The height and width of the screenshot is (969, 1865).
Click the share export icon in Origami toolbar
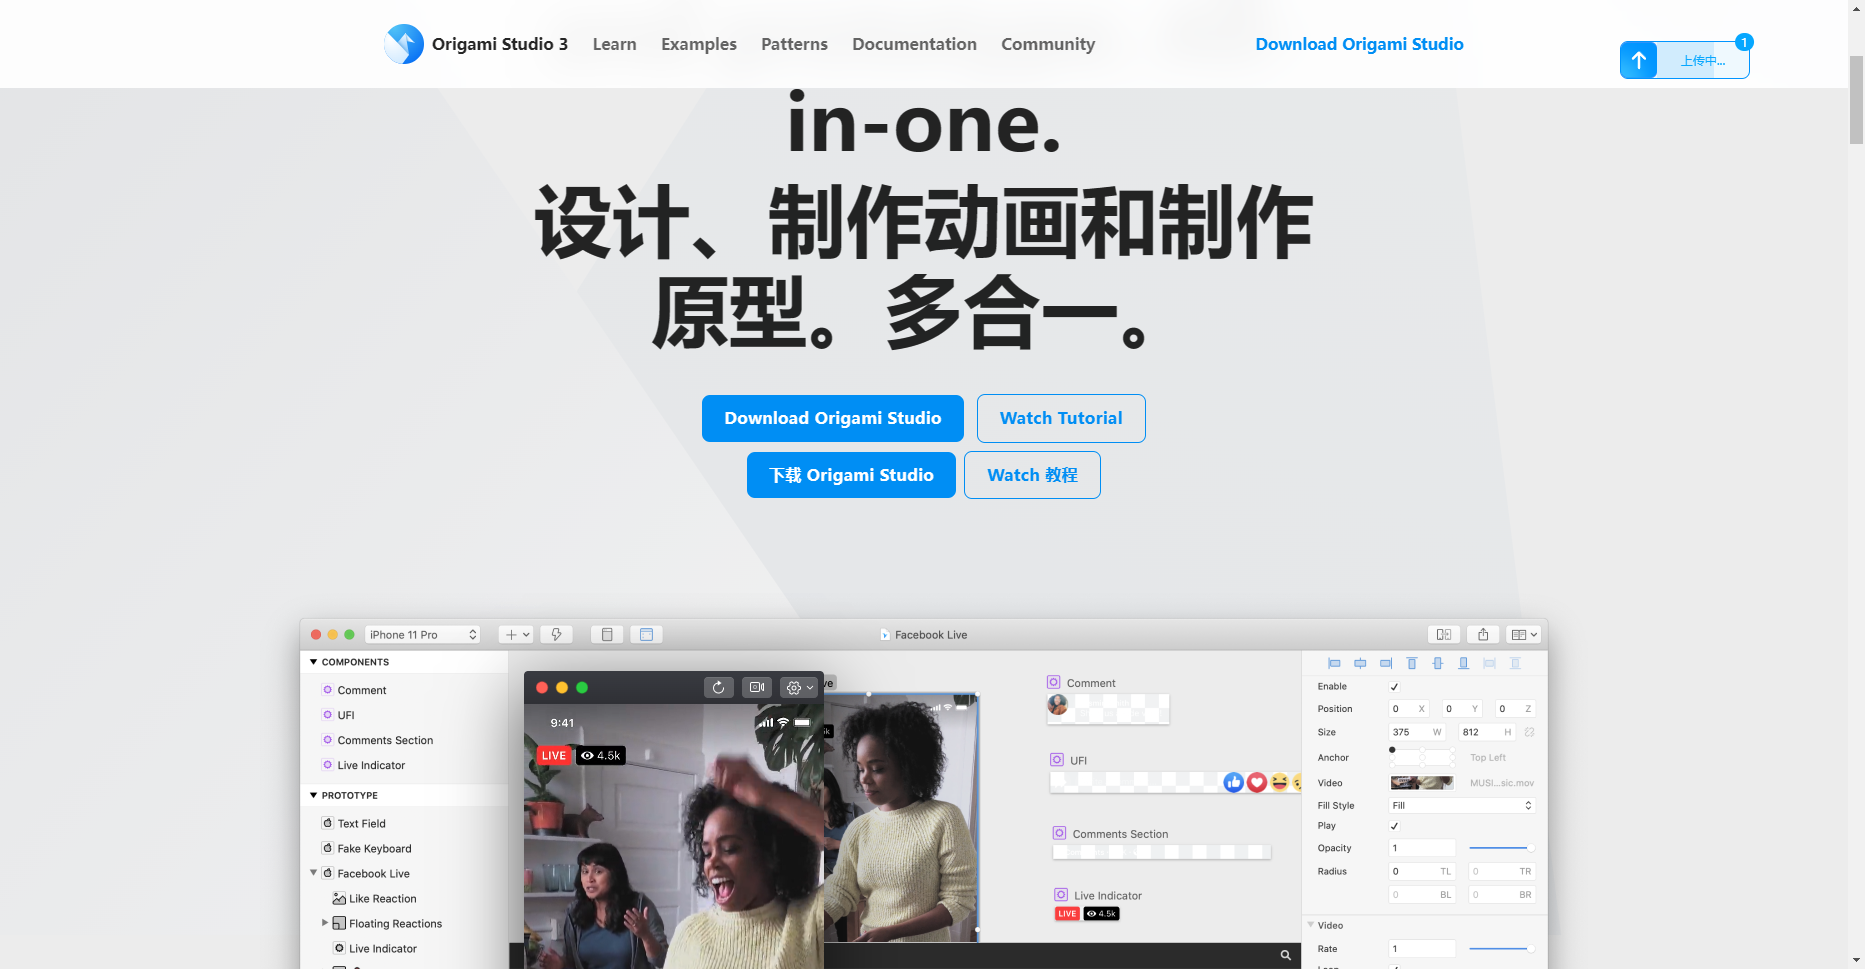point(1483,634)
